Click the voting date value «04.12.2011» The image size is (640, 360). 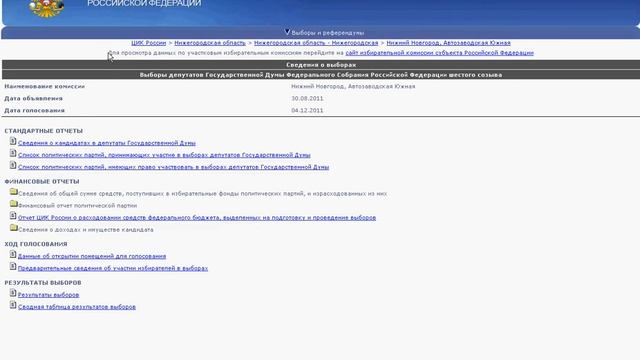(x=307, y=111)
